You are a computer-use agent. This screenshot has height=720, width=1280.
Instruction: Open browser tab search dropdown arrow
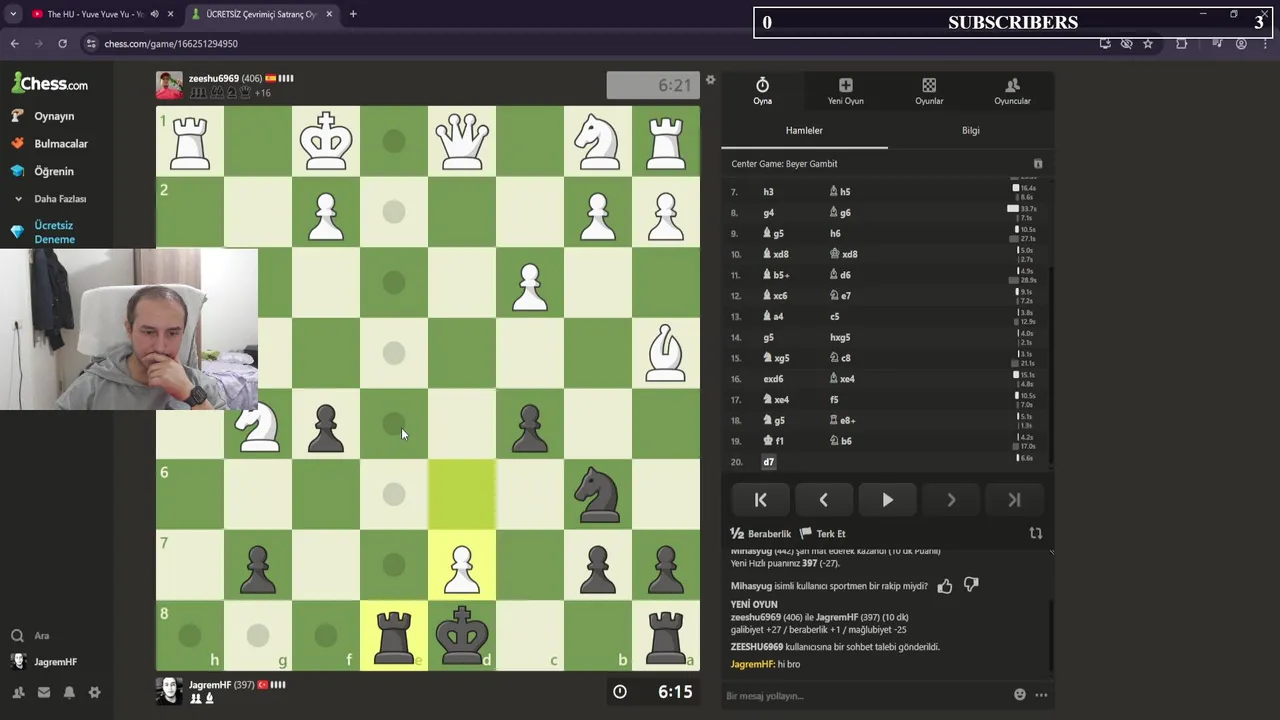click(x=13, y=14)
